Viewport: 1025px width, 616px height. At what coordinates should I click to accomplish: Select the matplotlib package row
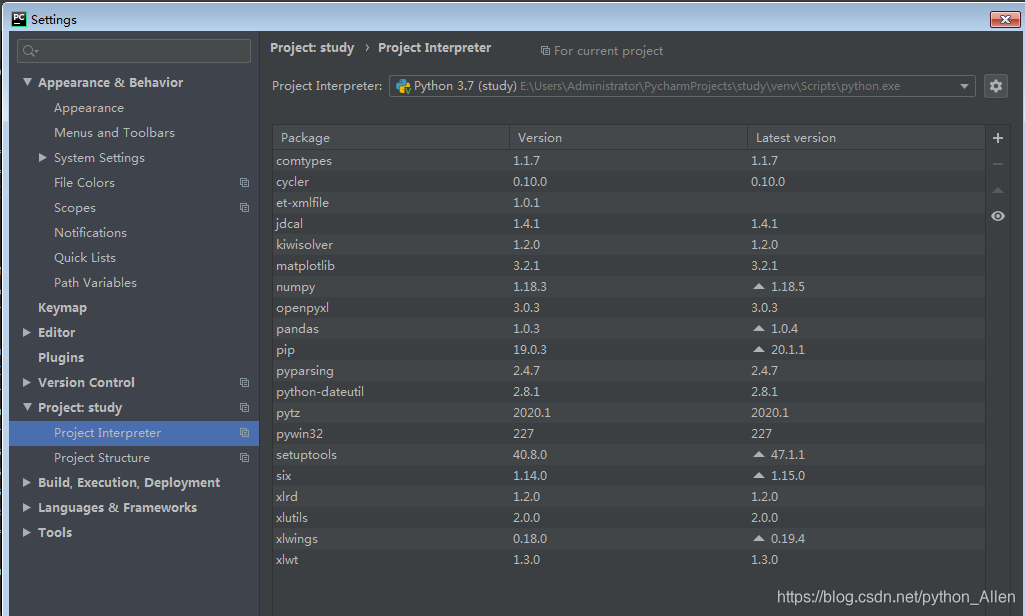point(629,265)
